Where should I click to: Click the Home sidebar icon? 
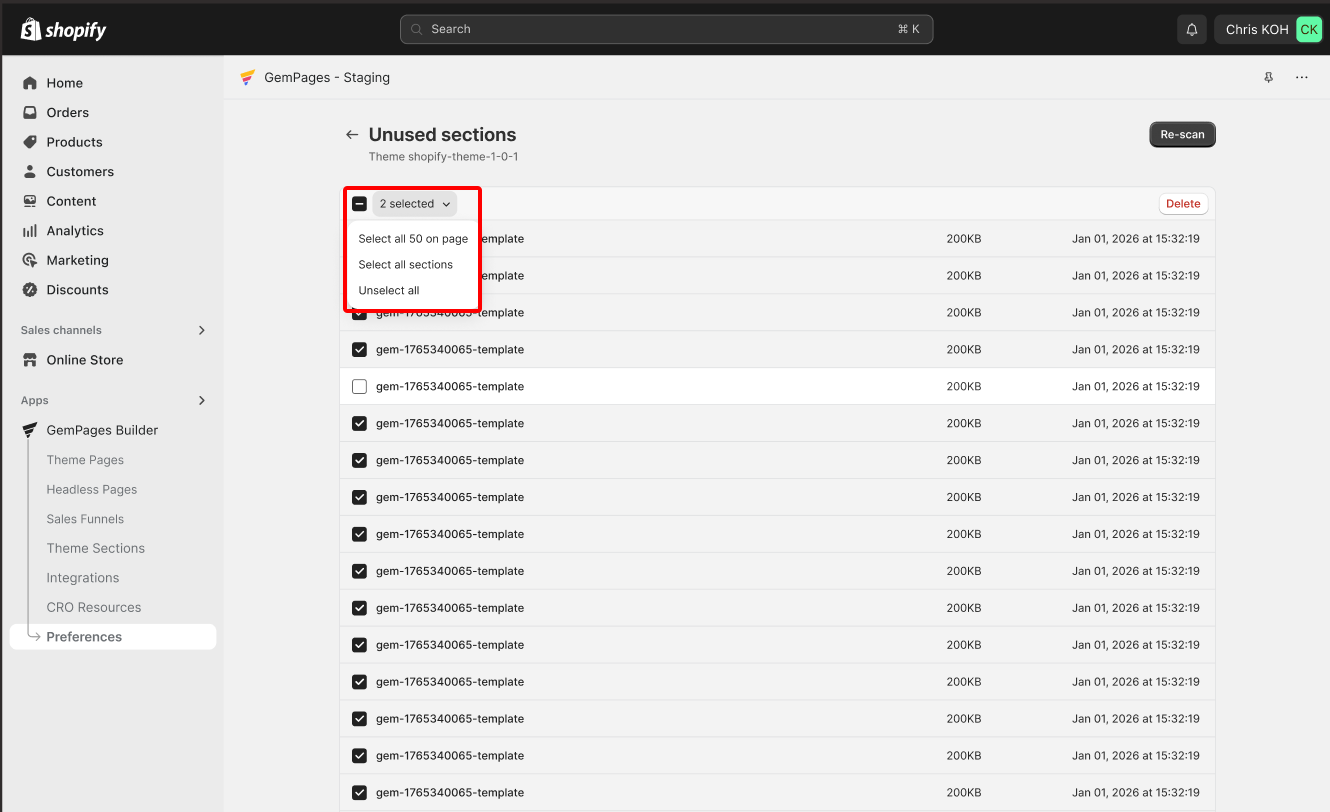tap(29, 82)
